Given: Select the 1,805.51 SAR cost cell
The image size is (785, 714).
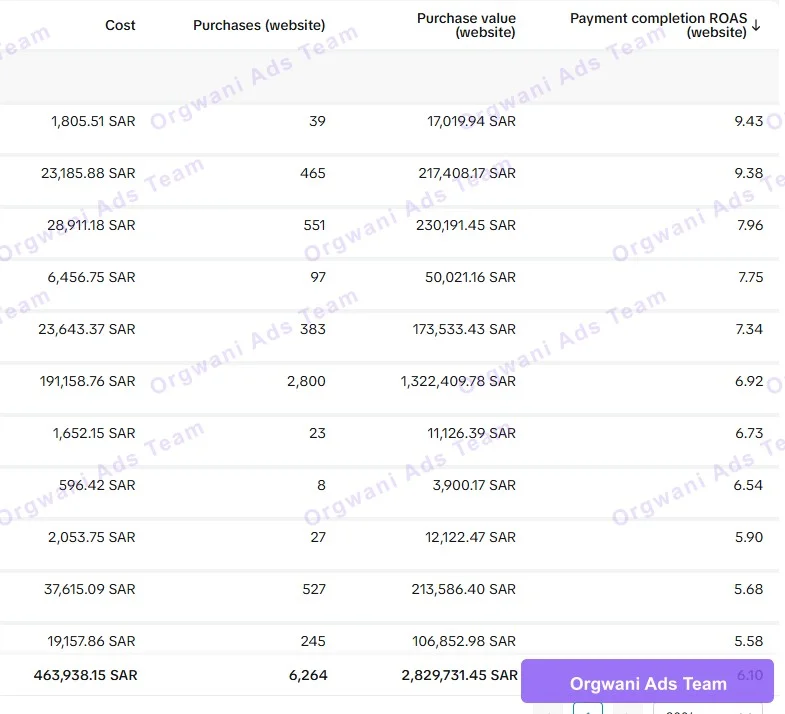Looking at the screenshot, I should coord(93,121).
